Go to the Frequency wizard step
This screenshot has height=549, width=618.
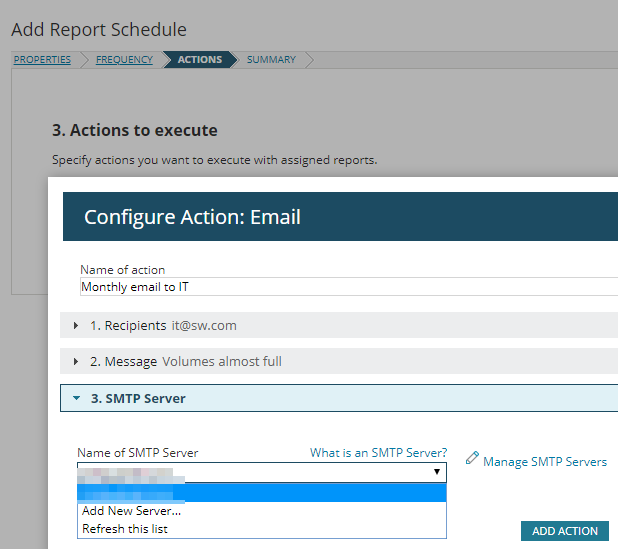(124, 60)
